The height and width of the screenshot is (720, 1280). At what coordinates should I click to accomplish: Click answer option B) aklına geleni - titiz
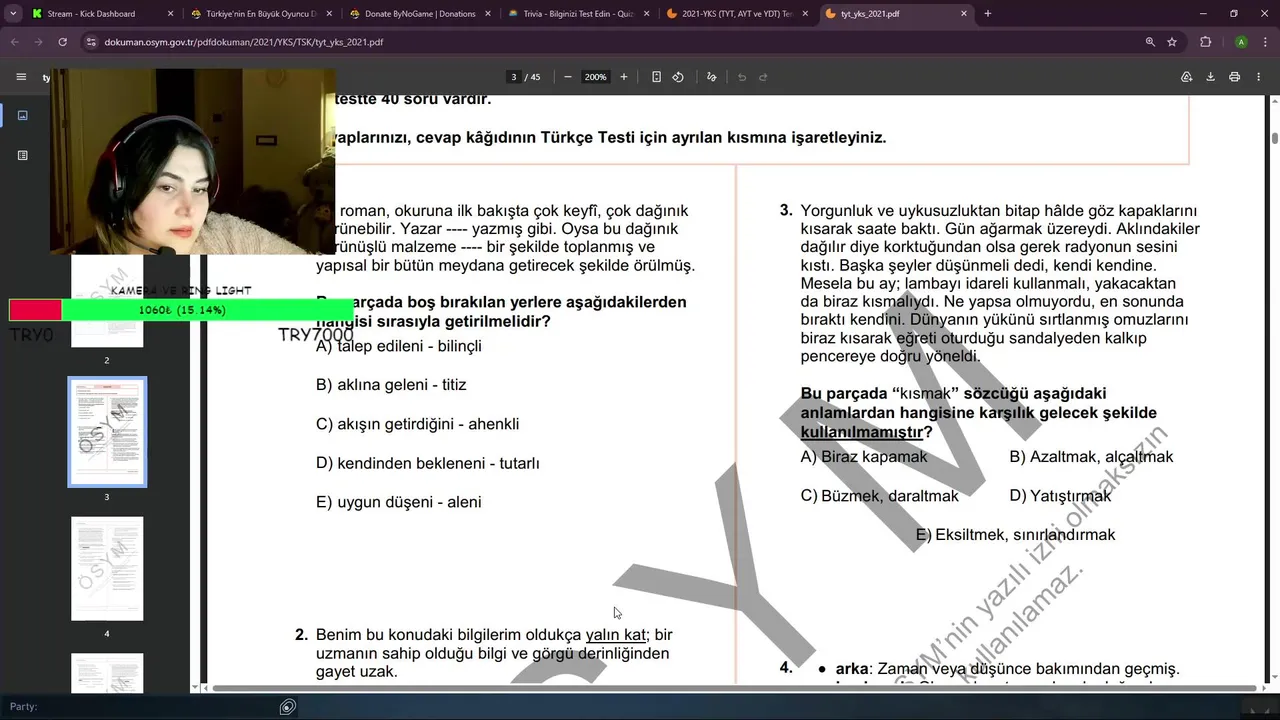coord(391,385)
